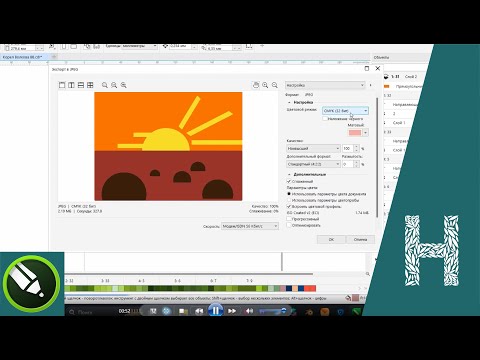
Task: Switch to two horizontal previews layout
Action: pos(81,85)
